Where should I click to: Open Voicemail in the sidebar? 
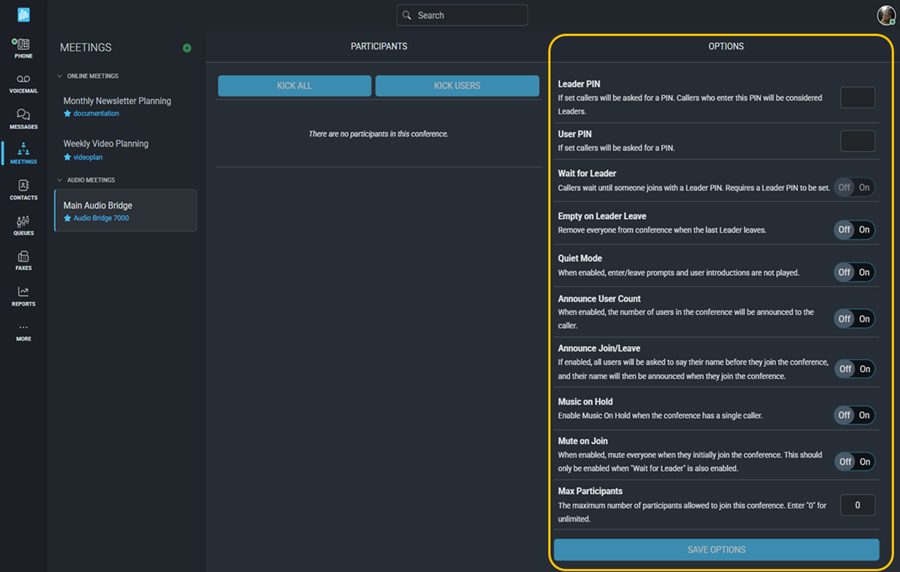click(23, 82)
